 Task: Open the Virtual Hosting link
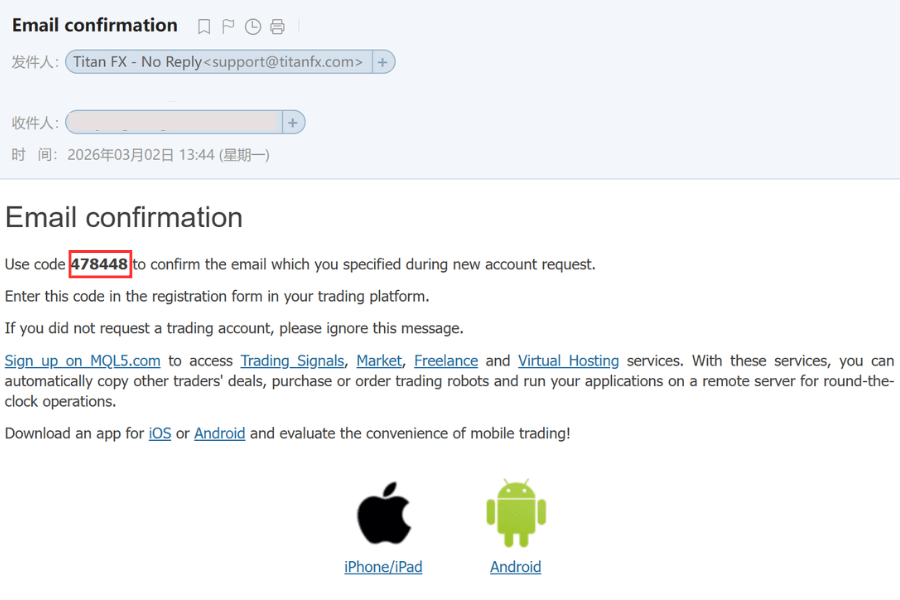(x=568, y=361)
